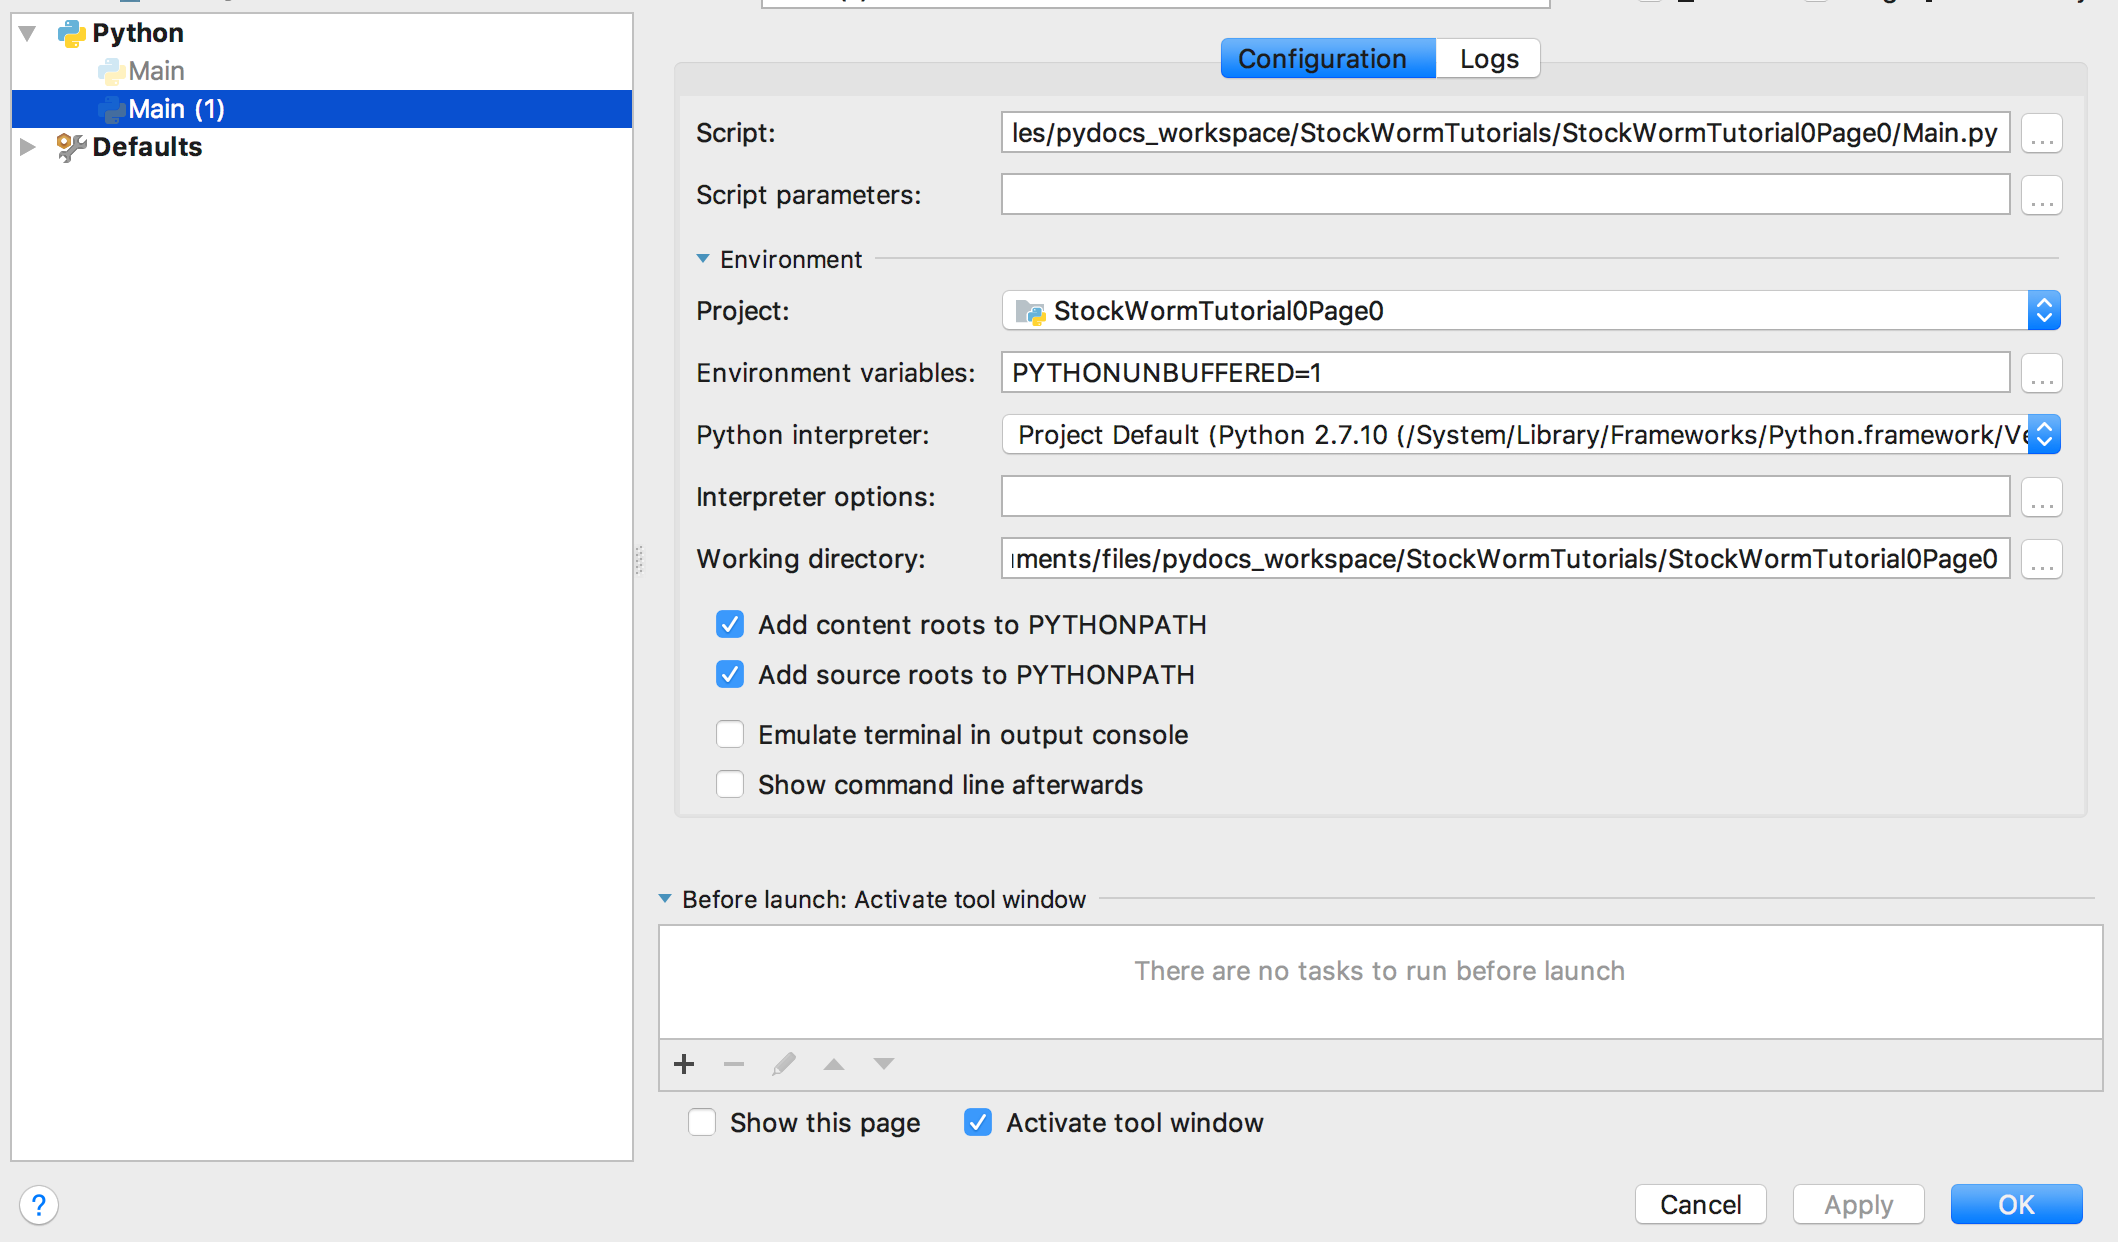Uncheck Add content roots to PYTHONPATH
2118x1242 pixels.
point(730,625)
